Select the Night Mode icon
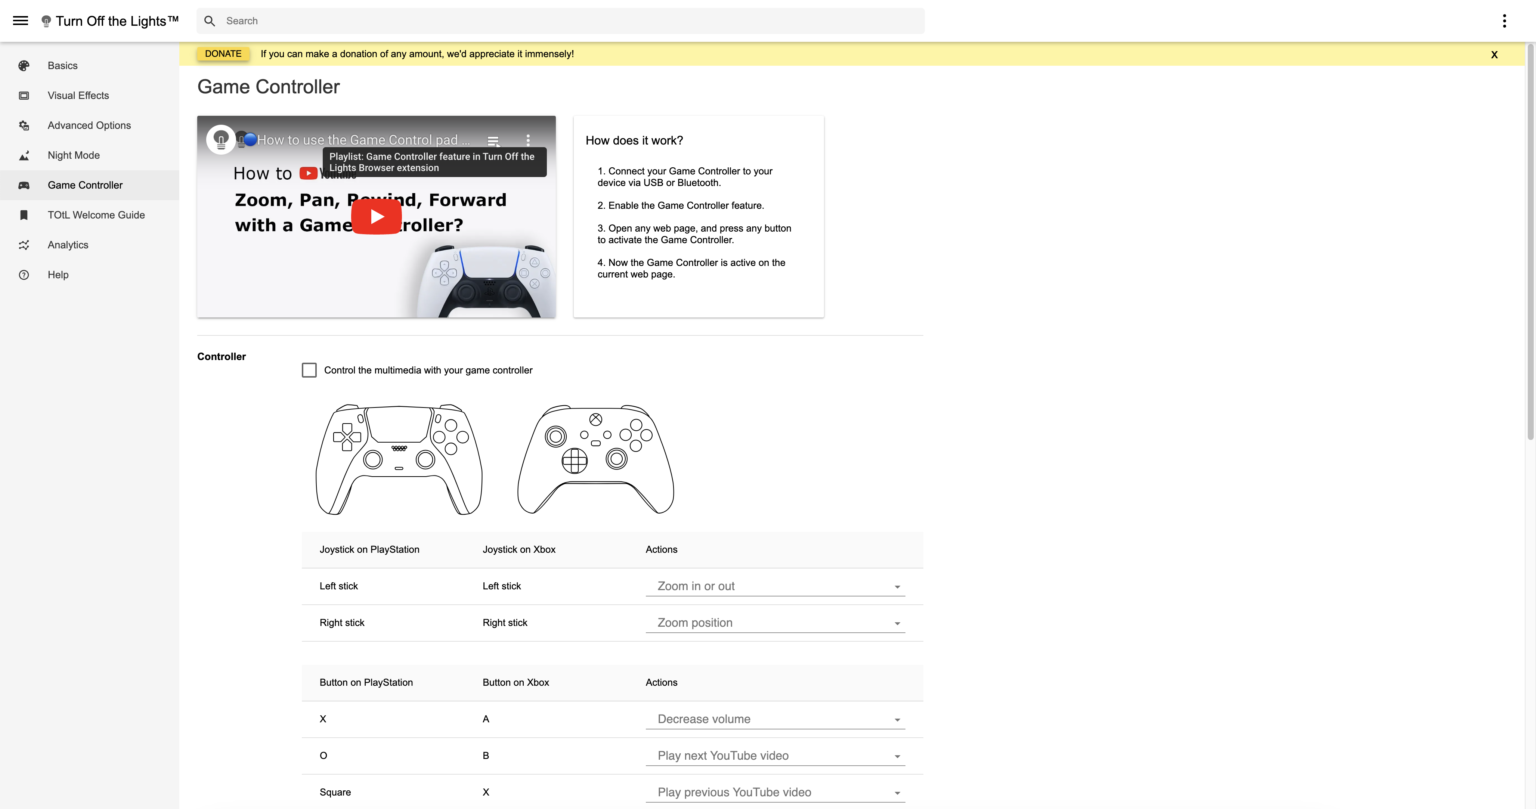Image resolution: width=1536 pixels, height=809 pixels. (23, 155)
